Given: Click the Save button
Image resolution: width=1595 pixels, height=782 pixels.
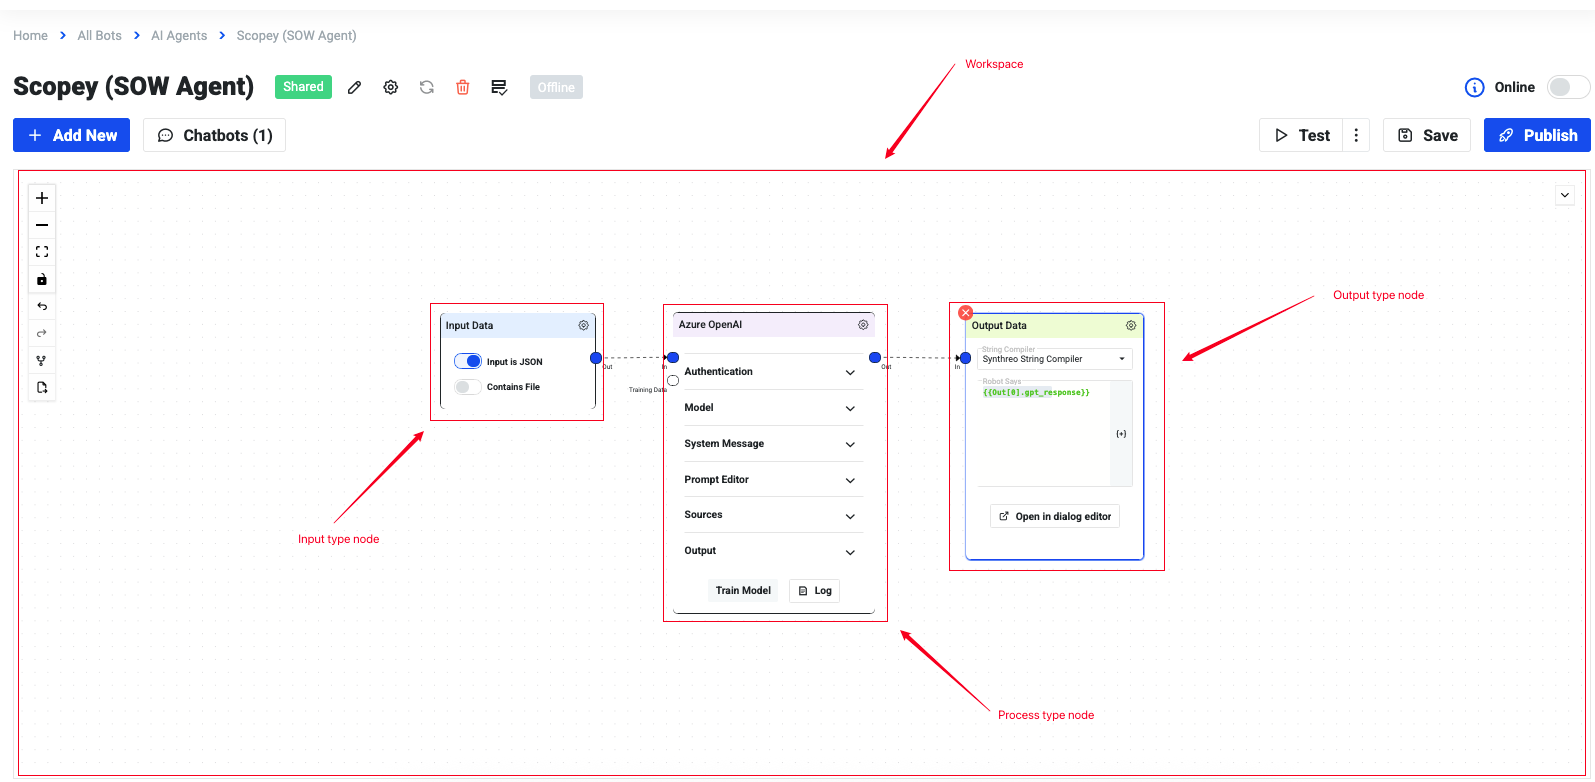Looking at the screenshot, I should [1427, 135].
